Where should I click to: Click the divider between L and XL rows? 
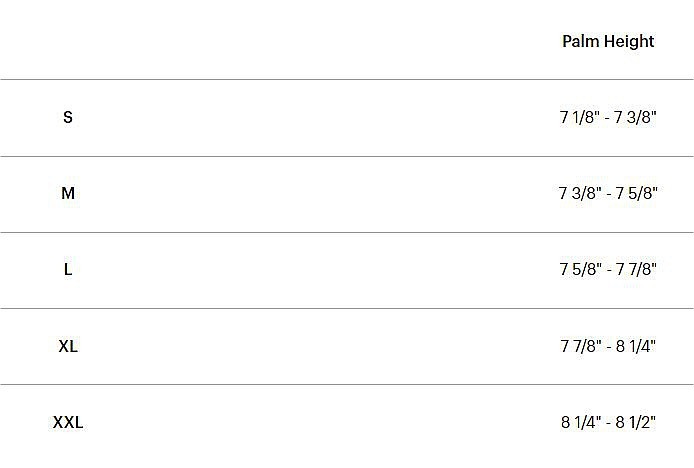347,308
